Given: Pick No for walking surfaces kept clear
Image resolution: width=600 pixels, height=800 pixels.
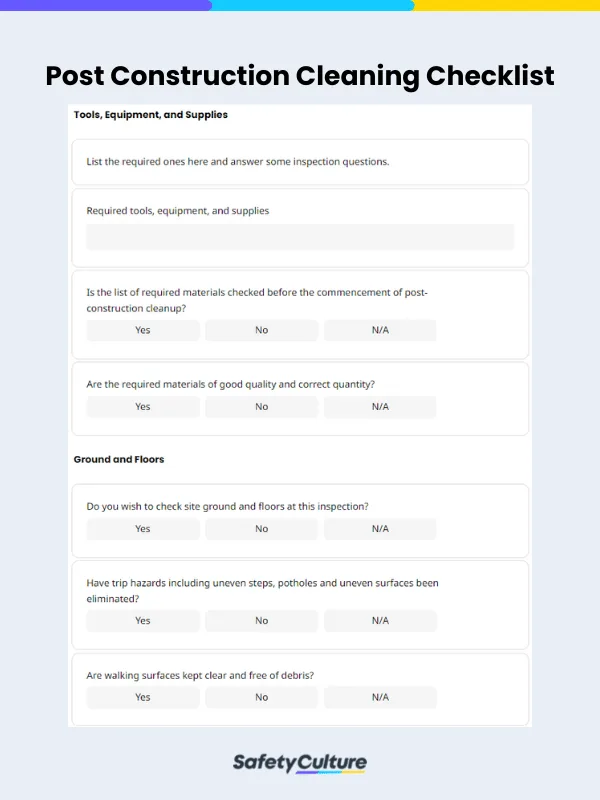Looking at the screenshot, I should (262, 697).
